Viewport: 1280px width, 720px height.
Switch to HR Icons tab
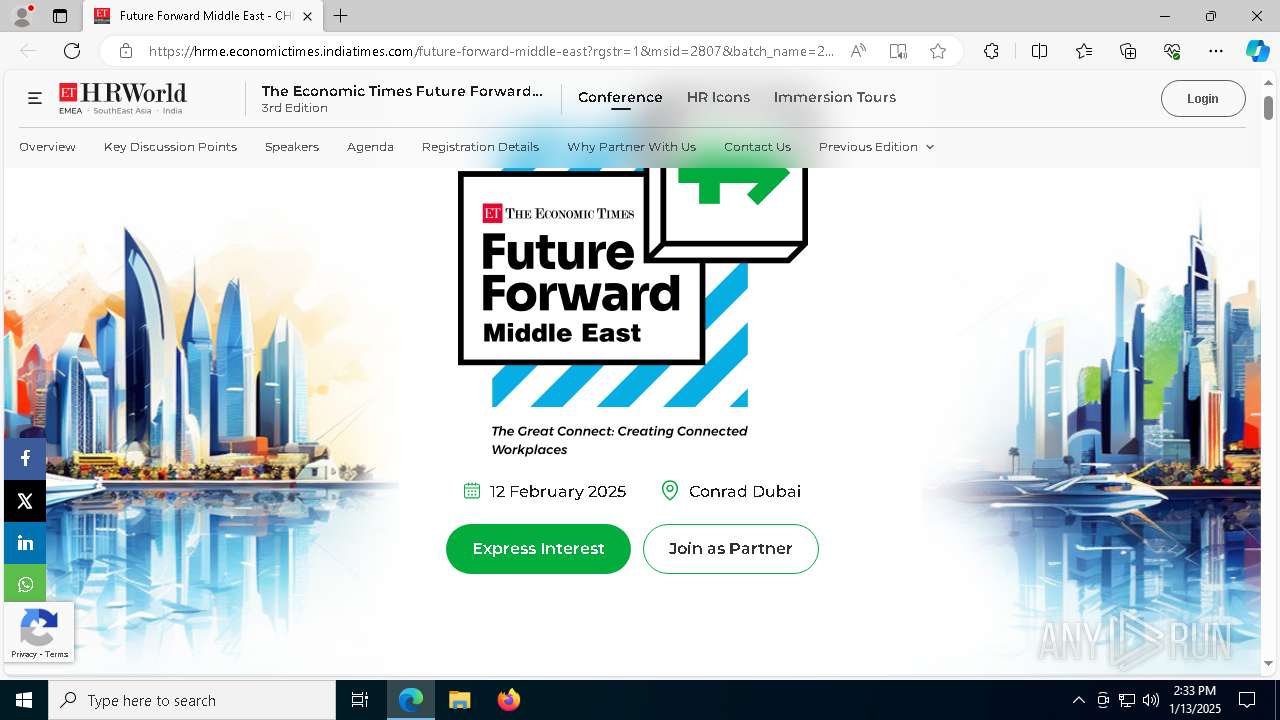(x=718, y=97)
